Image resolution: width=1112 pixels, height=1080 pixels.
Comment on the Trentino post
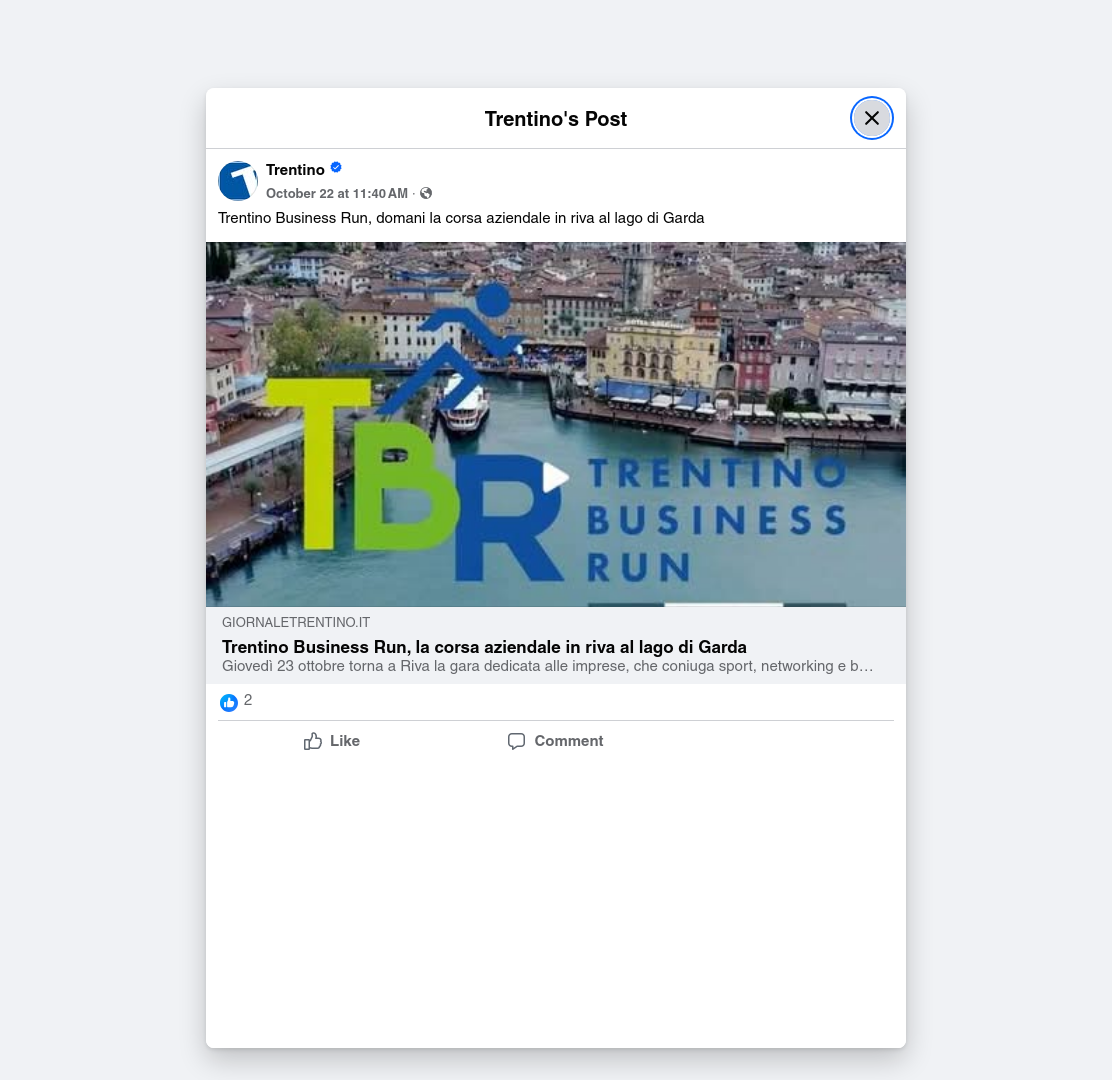coord(555,741)
